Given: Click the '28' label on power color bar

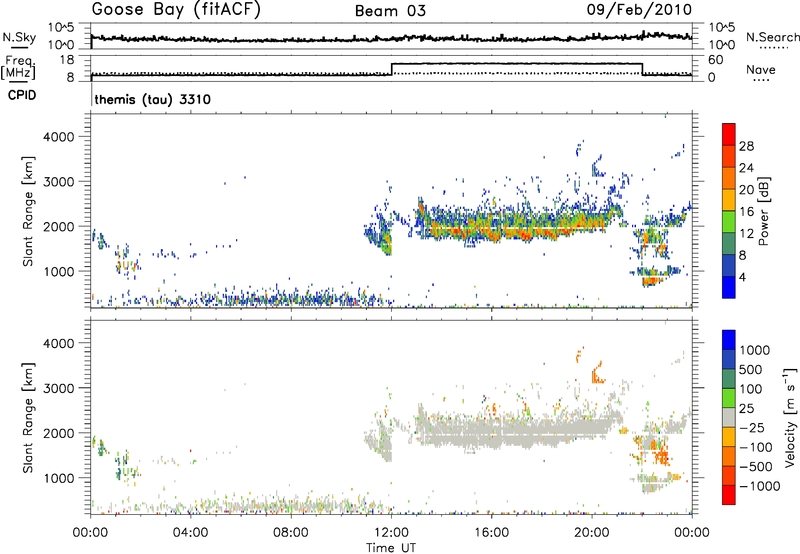Looking at the screenshot, I should click(746, 146).
